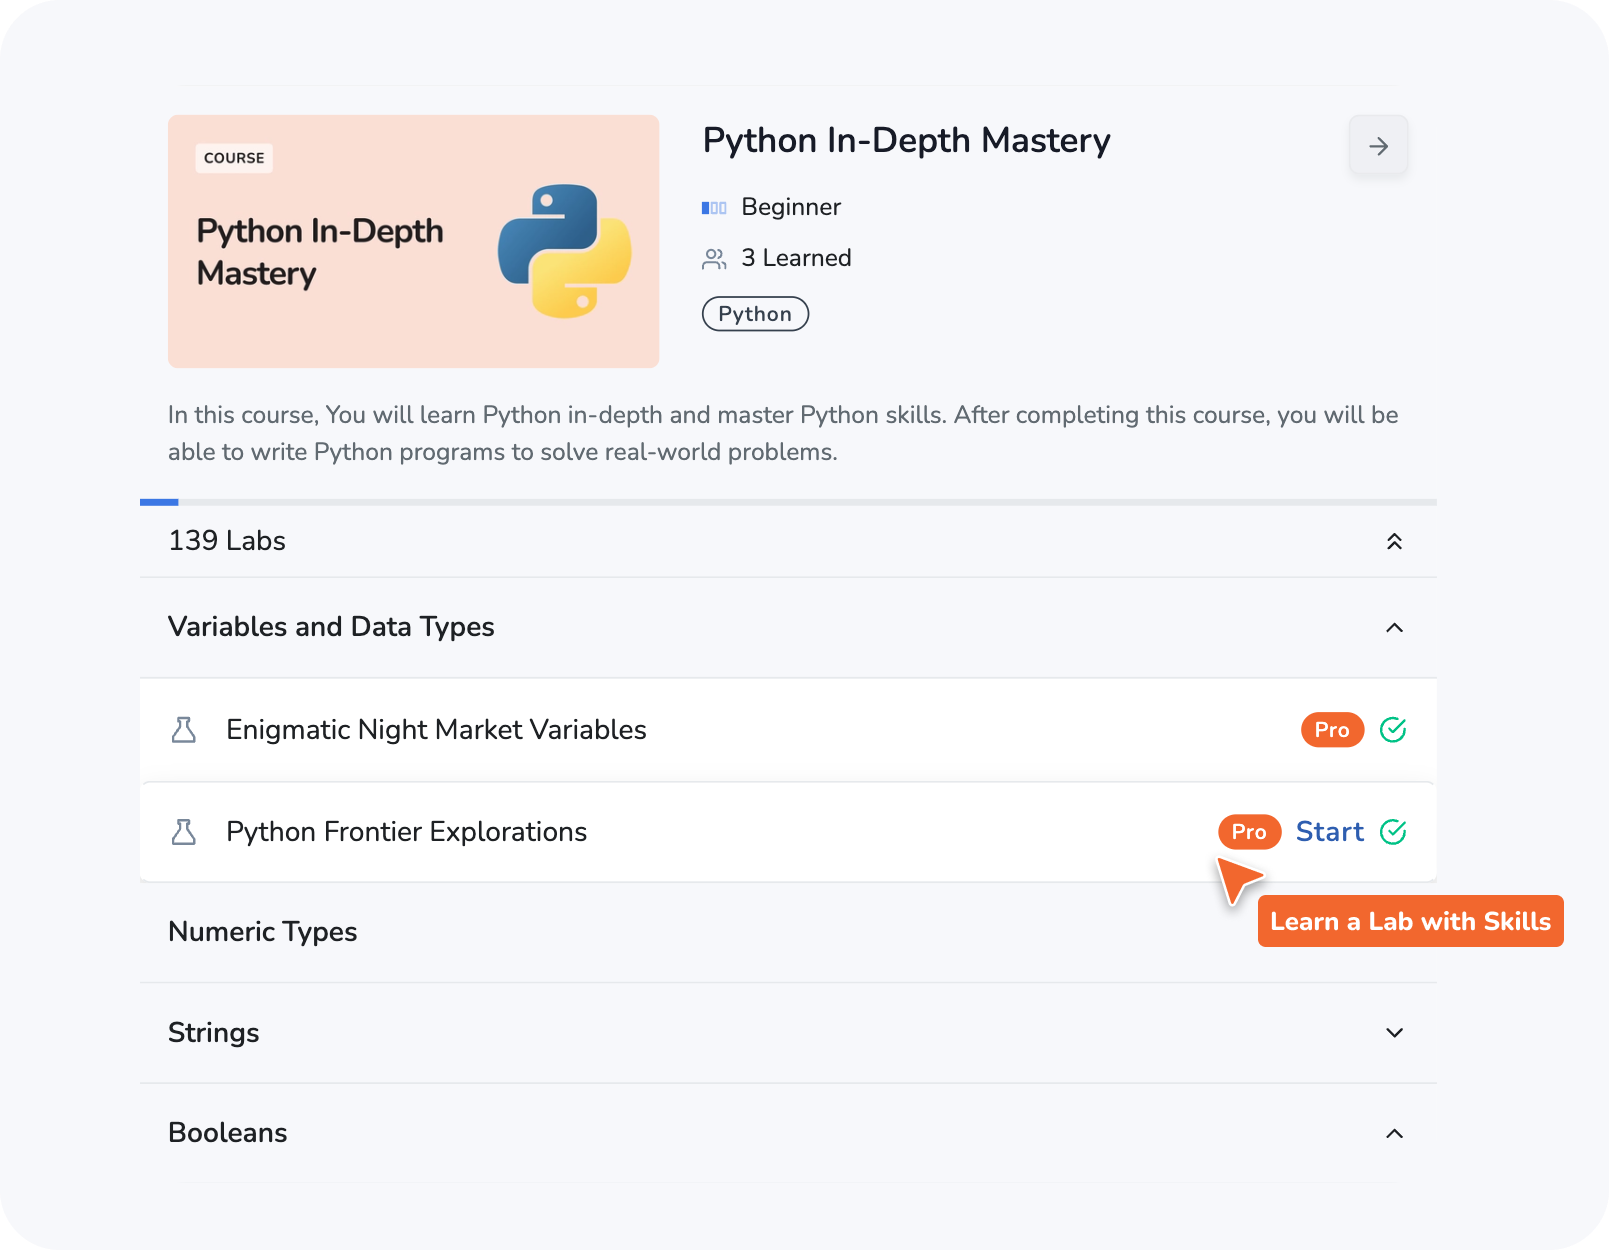Click the Python tag pill
The width and height of the screenshot is (1609, 1250).
coord(755,314)
